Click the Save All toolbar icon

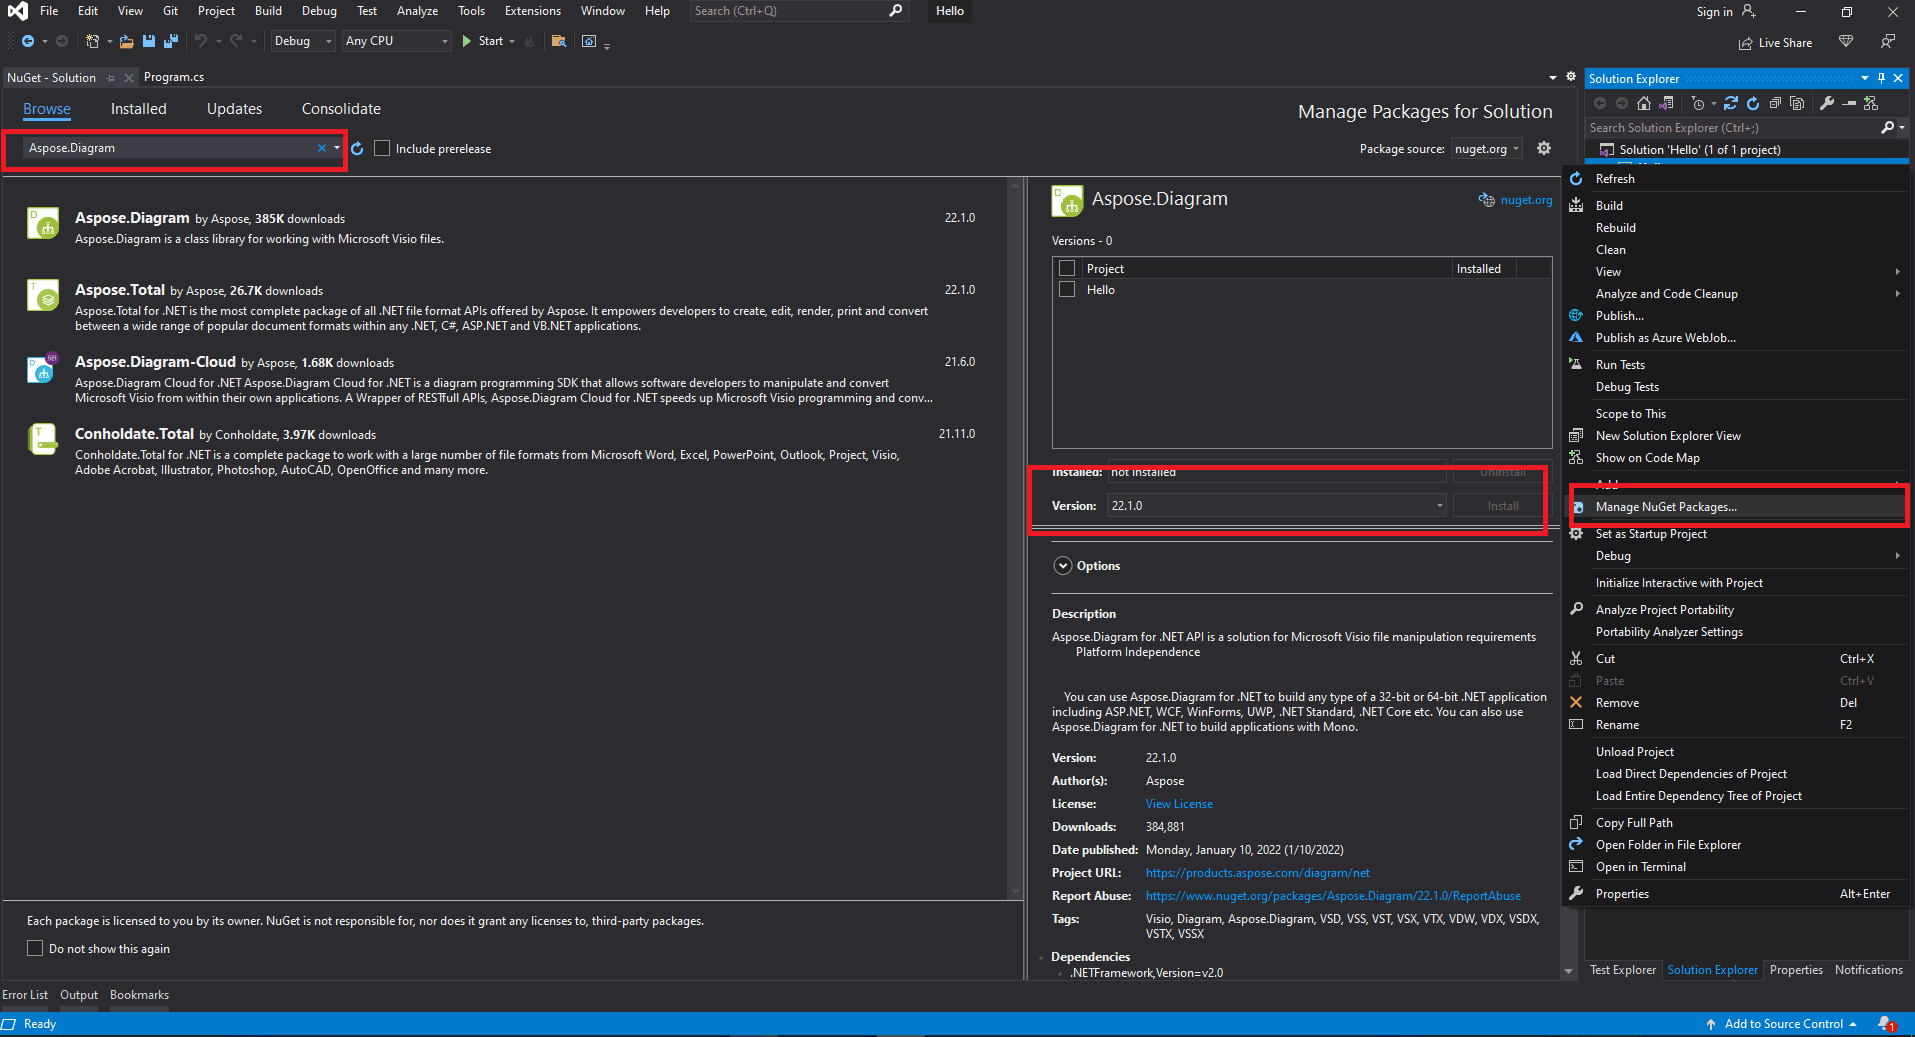[170, 41]
